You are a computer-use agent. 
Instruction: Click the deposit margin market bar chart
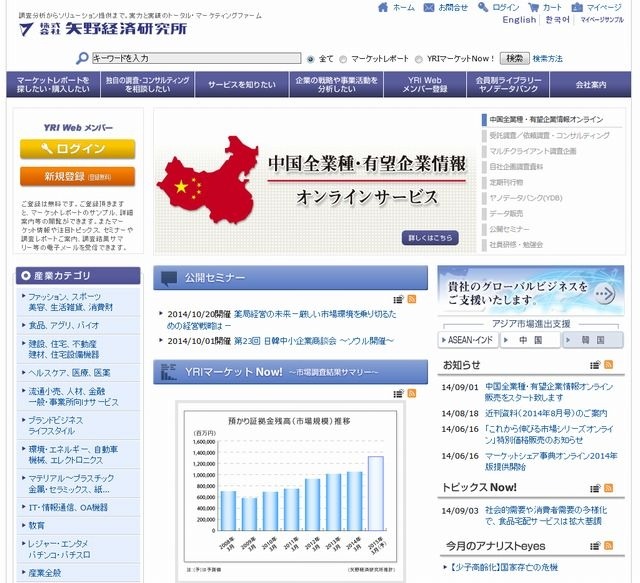click(290, 488)
